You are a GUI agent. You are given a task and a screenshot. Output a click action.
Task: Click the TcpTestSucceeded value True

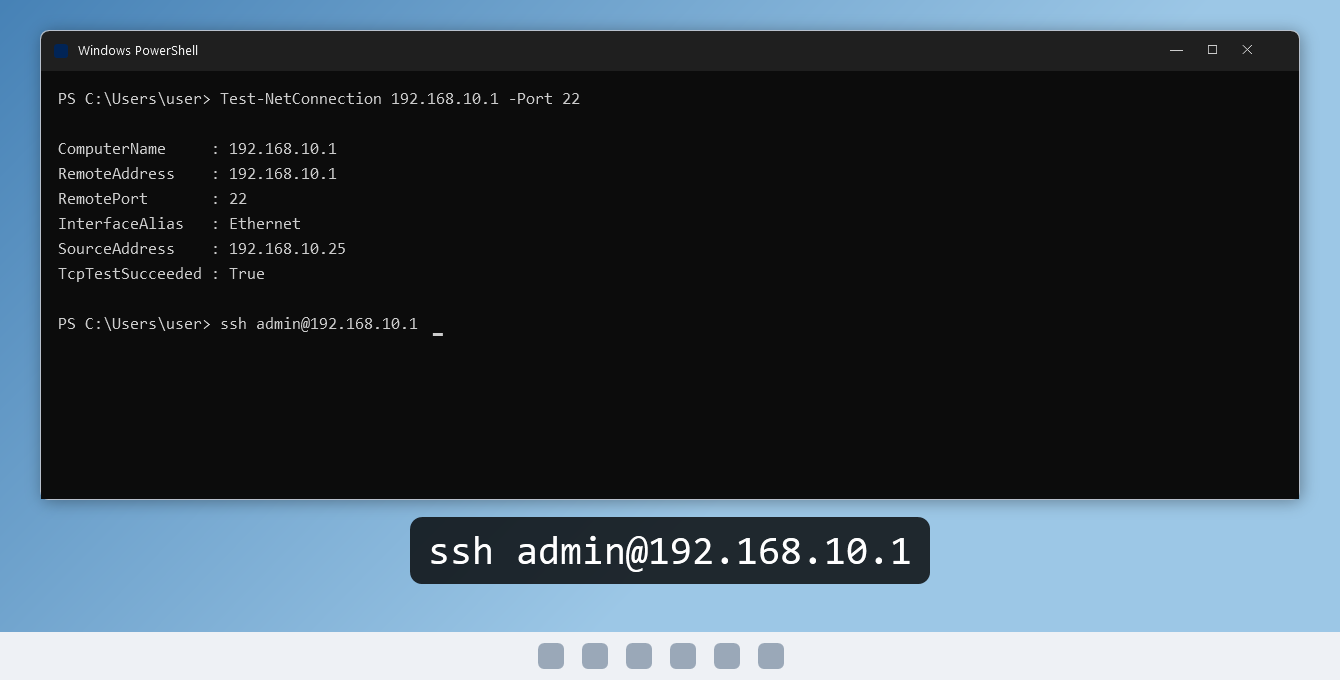[x=247, y=274]
